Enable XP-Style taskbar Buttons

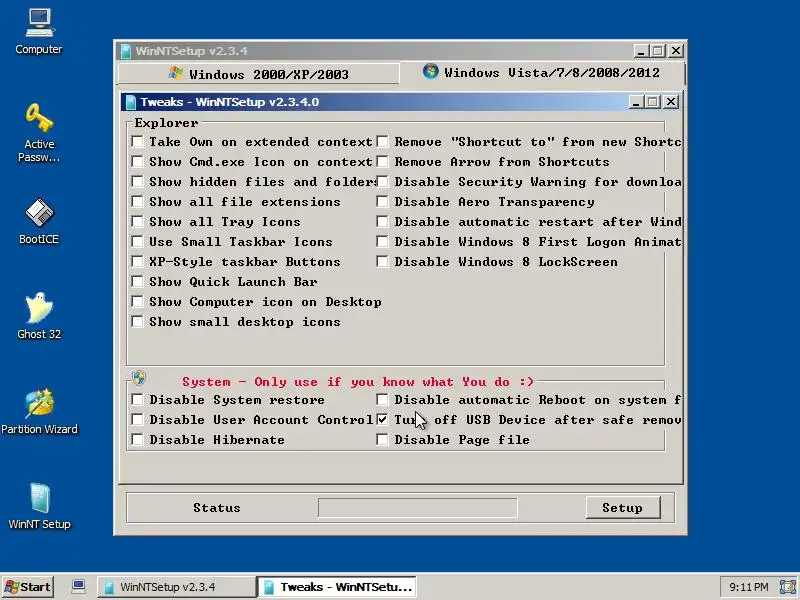(x=137, y=262)
